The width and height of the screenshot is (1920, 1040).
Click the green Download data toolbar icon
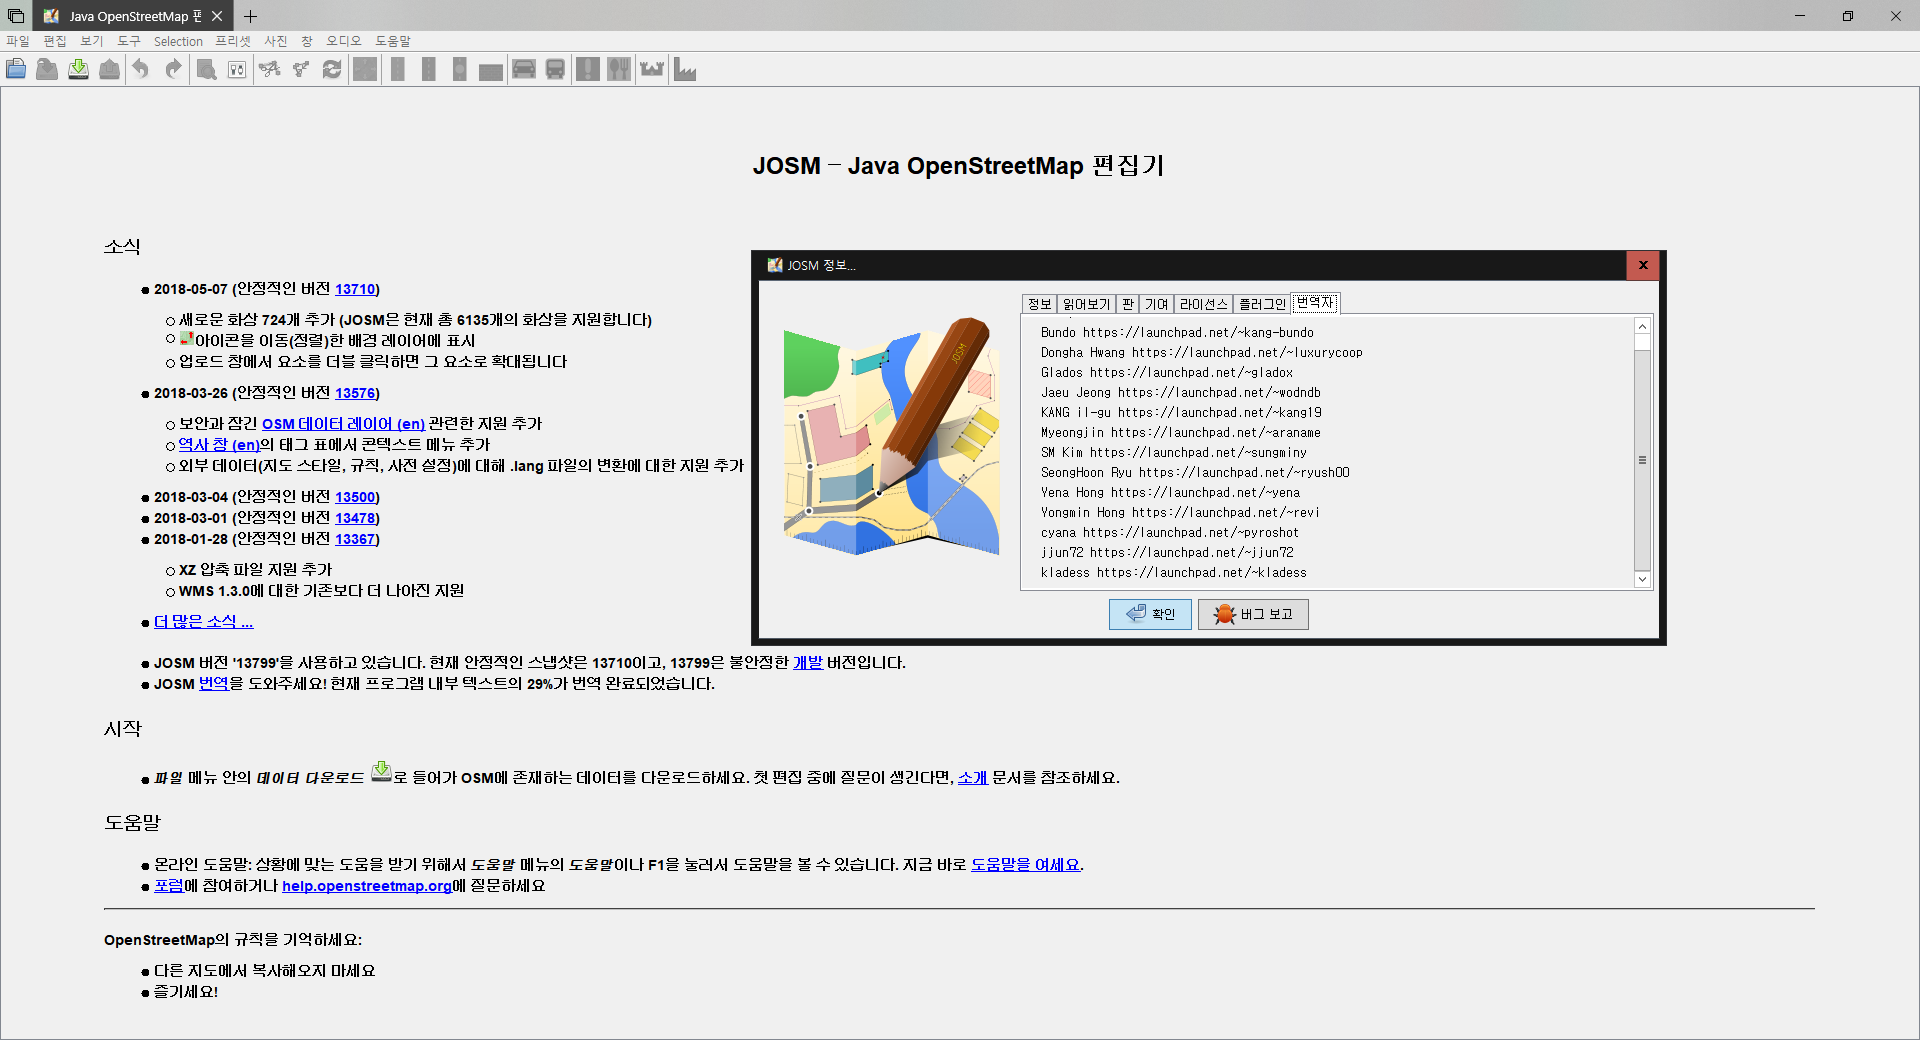pos(78,69)
